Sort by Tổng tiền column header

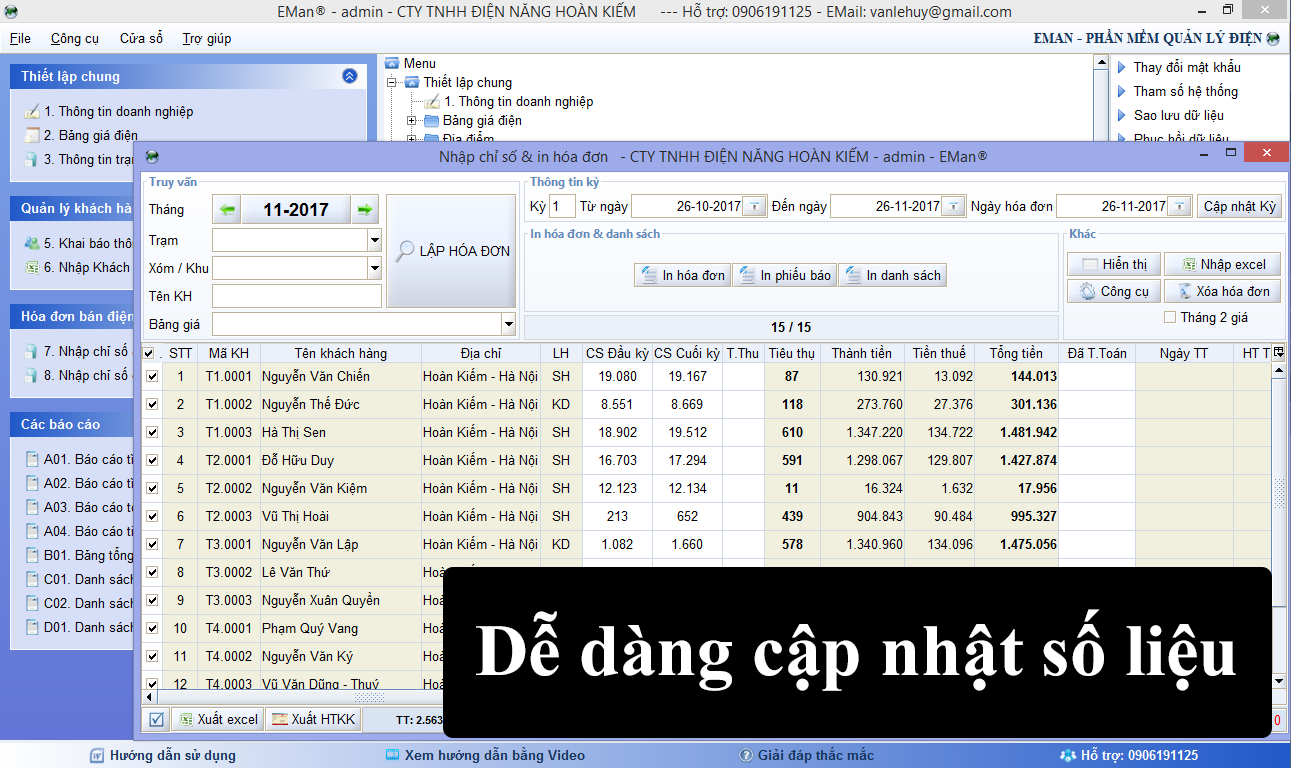pyautogui.click(x=1016, y=353)
